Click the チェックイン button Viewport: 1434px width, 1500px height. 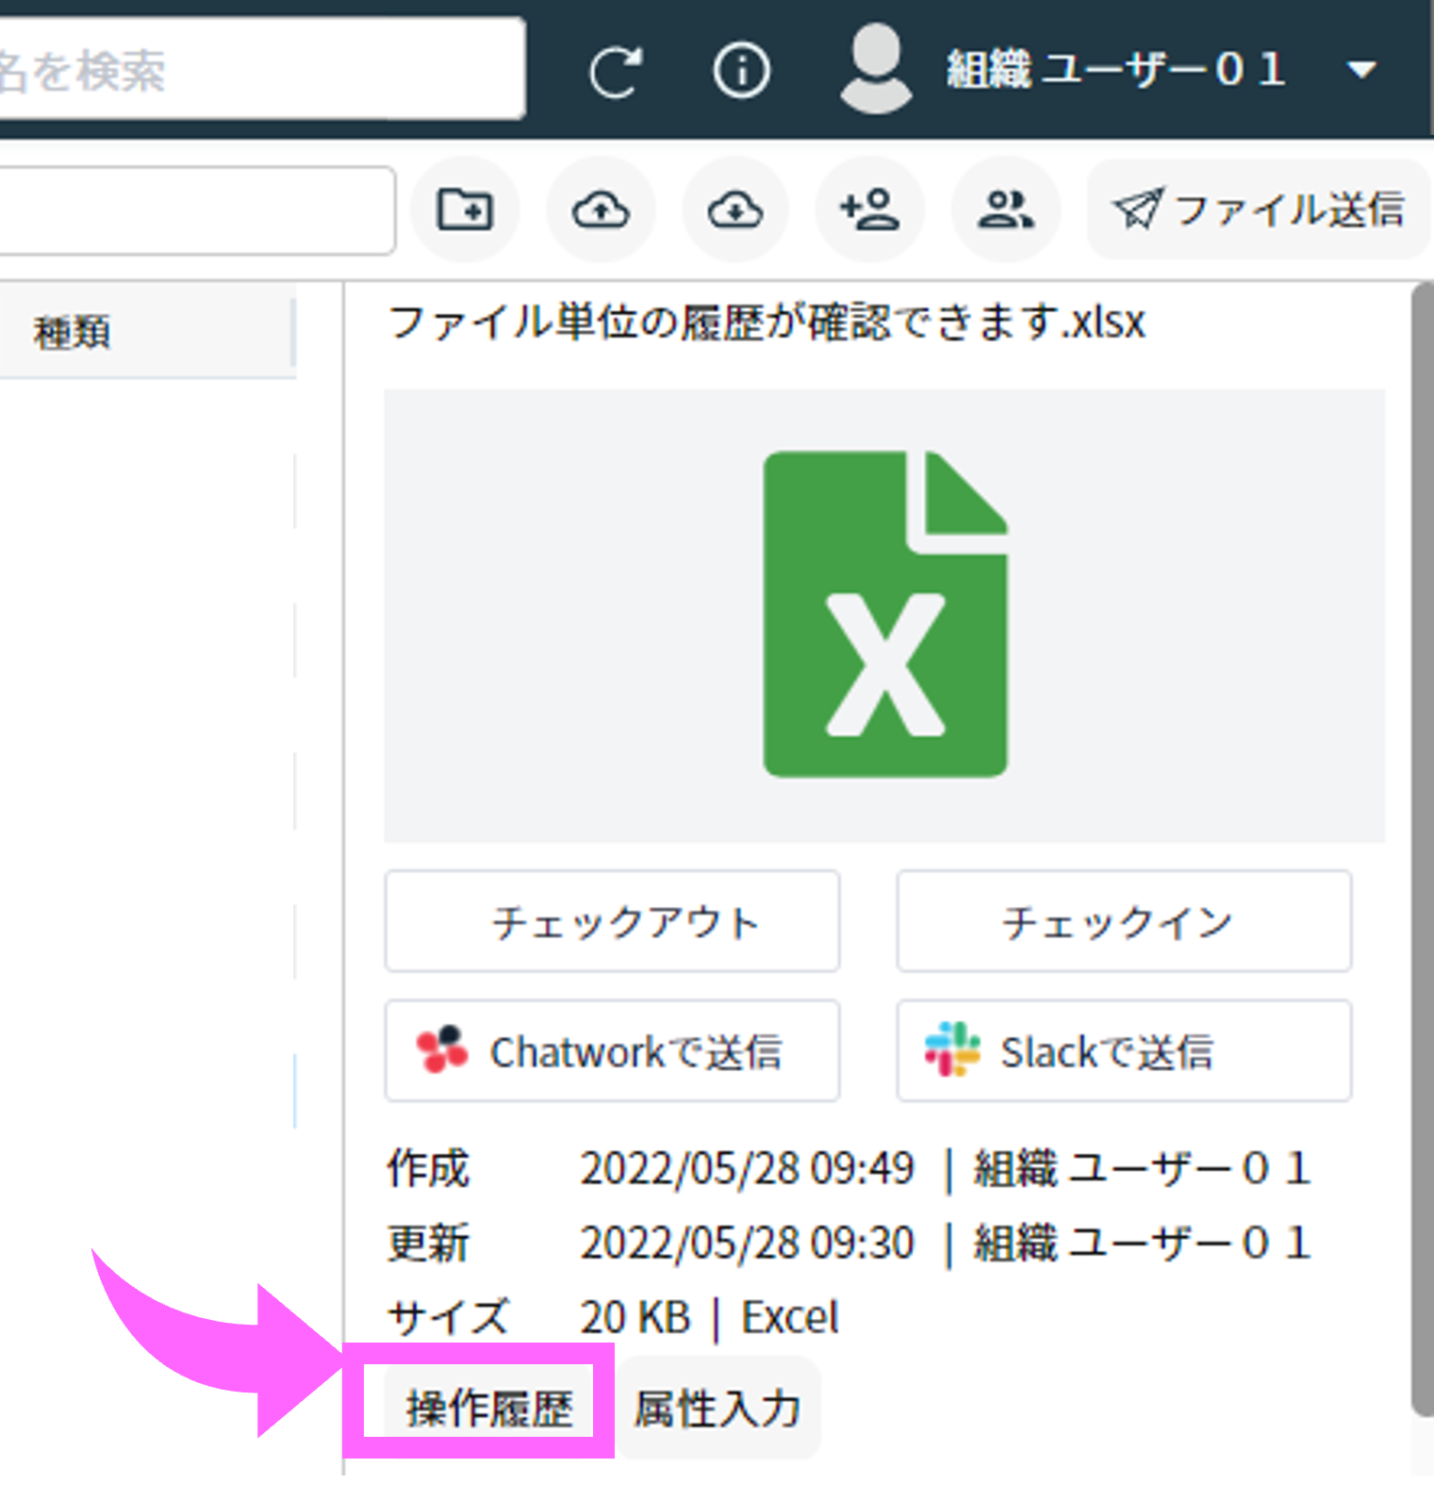[x=1124, y=921]
